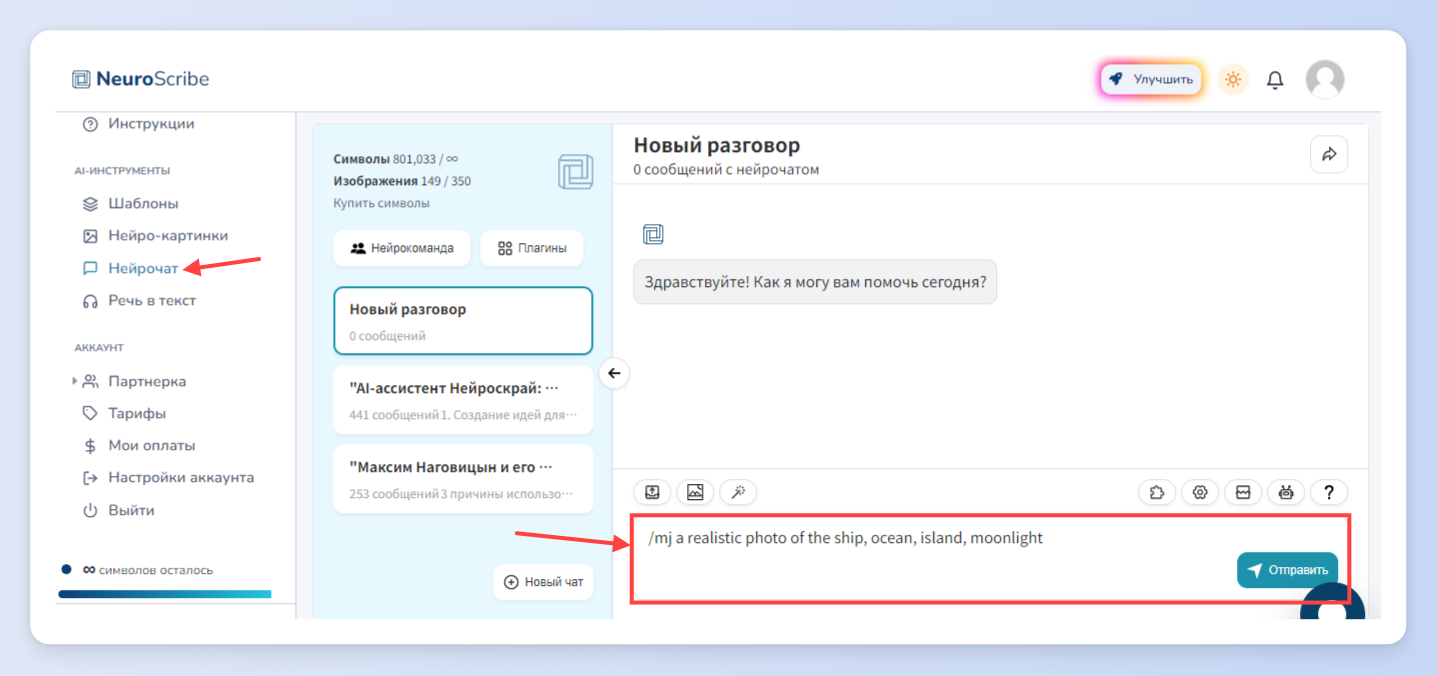The width and height of the screenshot is (1438, 676).
Task: Click the upload file icon above the prompt
Action: coord(652,492)
